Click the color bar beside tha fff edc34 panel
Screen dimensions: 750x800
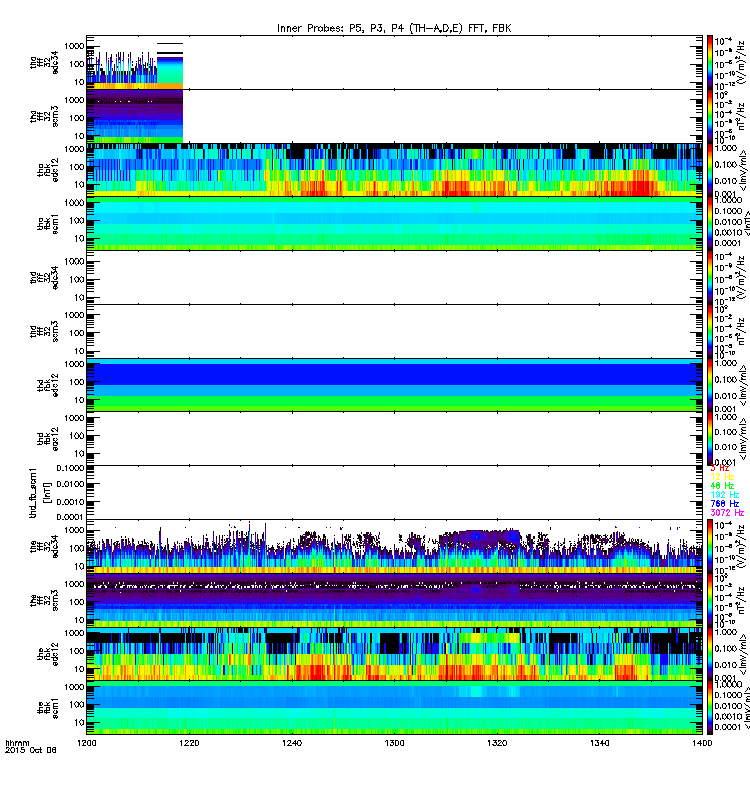[709, 63]
